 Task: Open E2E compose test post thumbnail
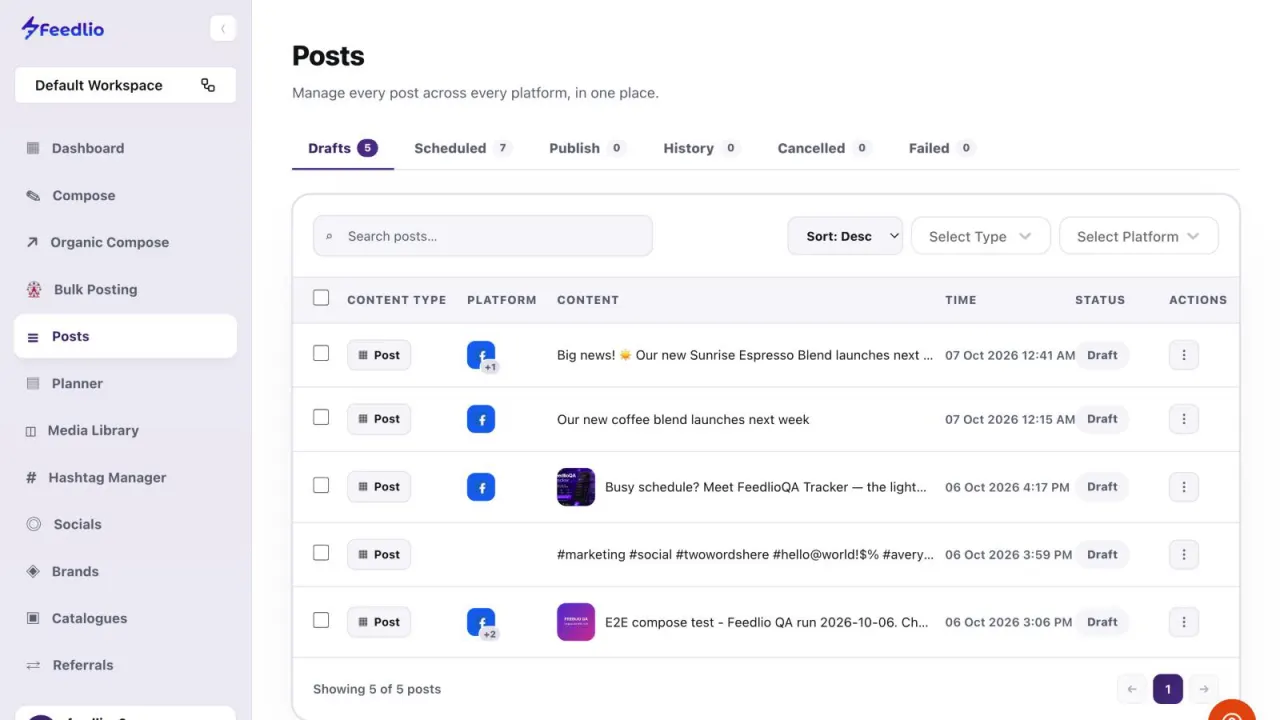576,622
